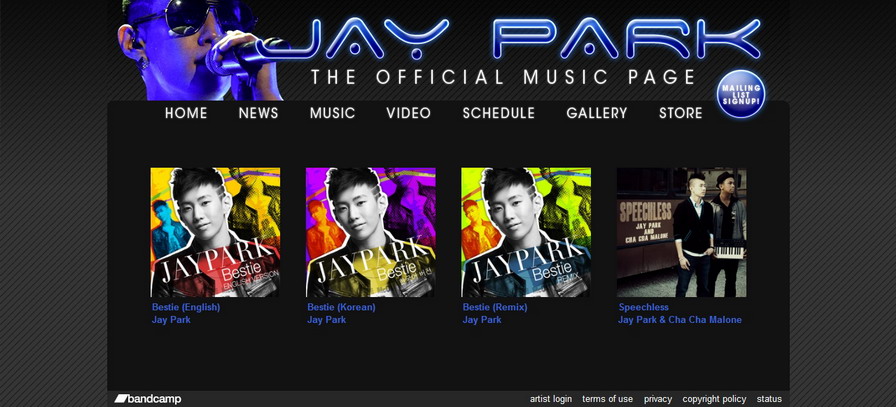
Task: Open the HOME navigation item
Action: pyautogui.click(x=186, y=113)
